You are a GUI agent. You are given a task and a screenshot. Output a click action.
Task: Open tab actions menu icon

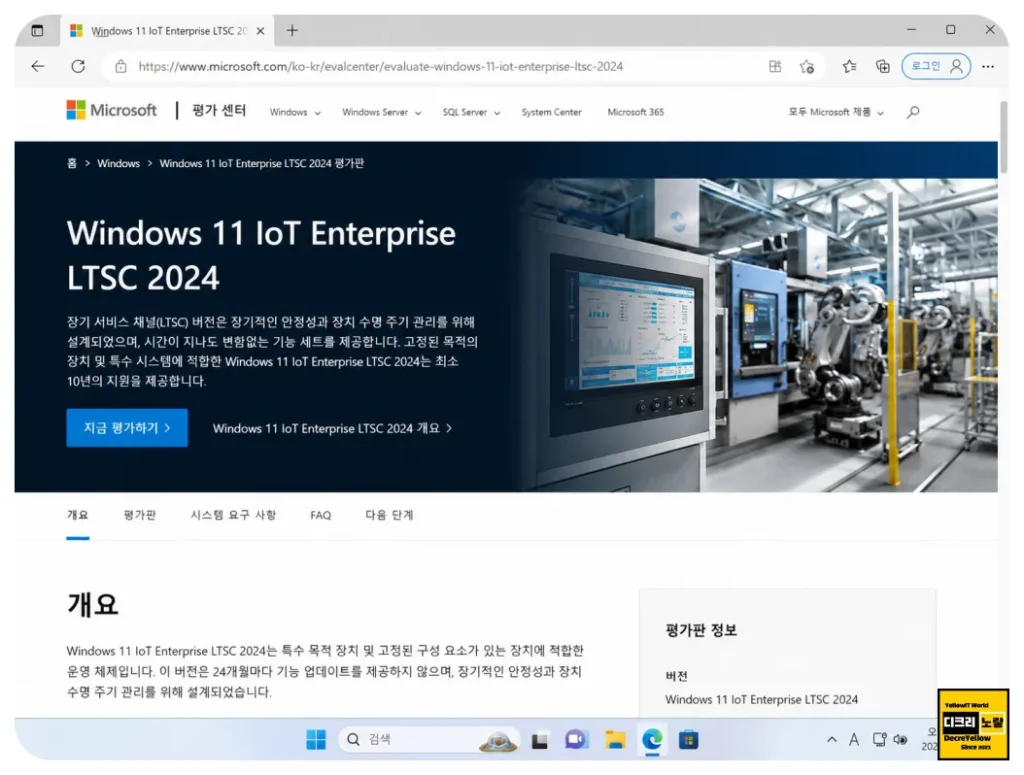(37, 31)
